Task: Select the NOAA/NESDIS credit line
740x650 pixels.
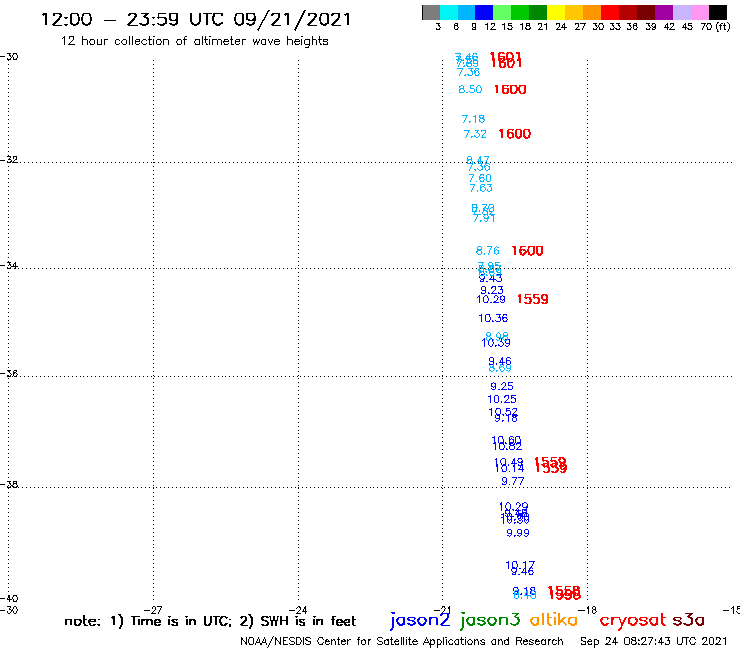Action: [402, 641]
